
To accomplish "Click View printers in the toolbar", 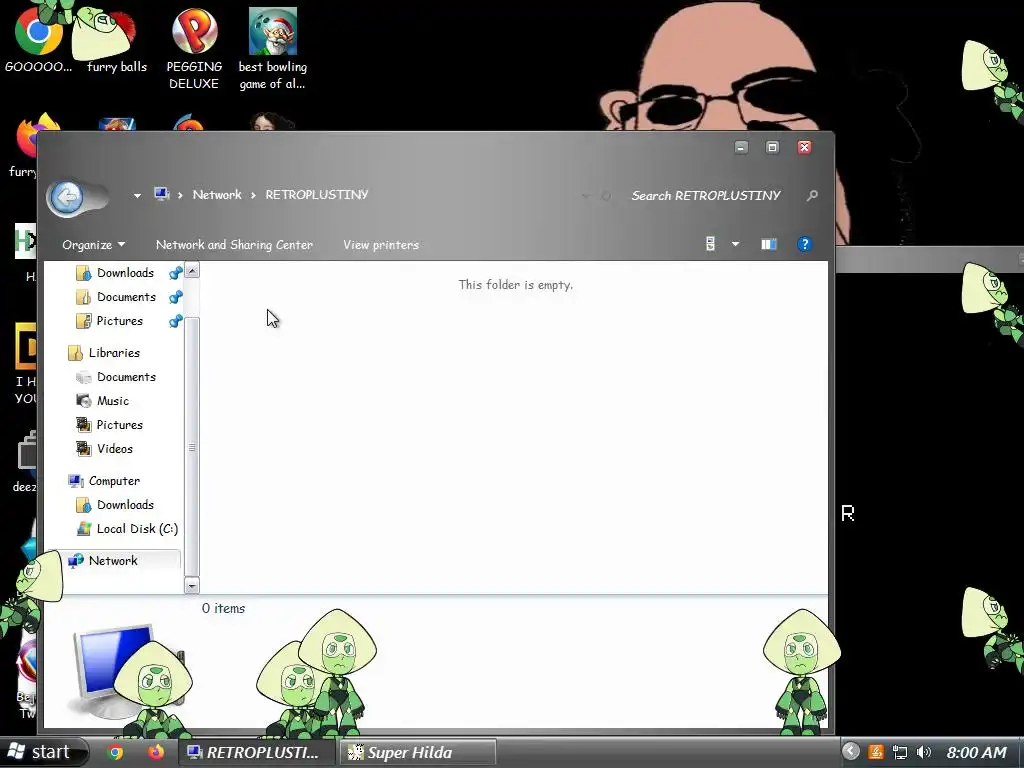I will [x=381, y=245].
